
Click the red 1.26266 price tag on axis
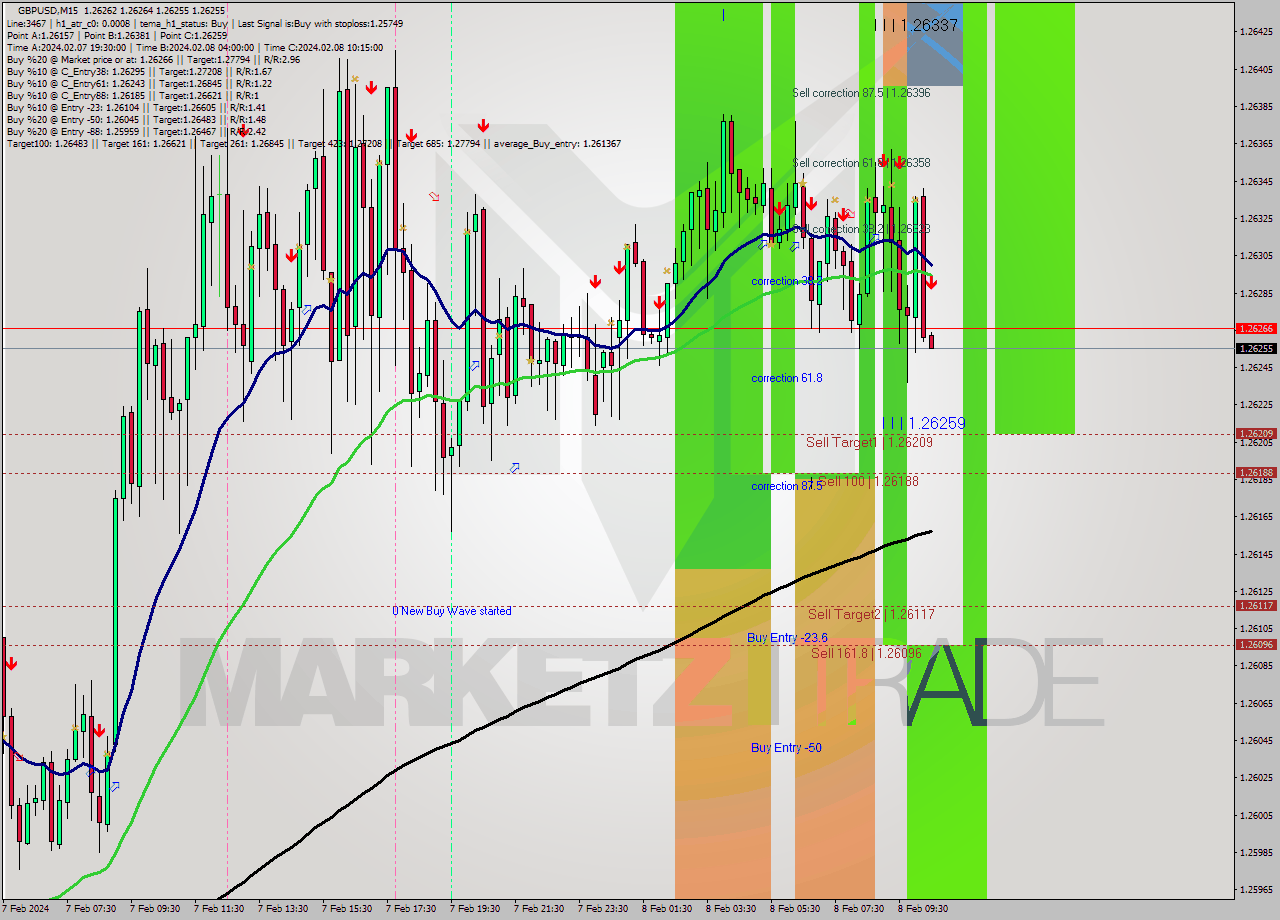coord(1255,328)
